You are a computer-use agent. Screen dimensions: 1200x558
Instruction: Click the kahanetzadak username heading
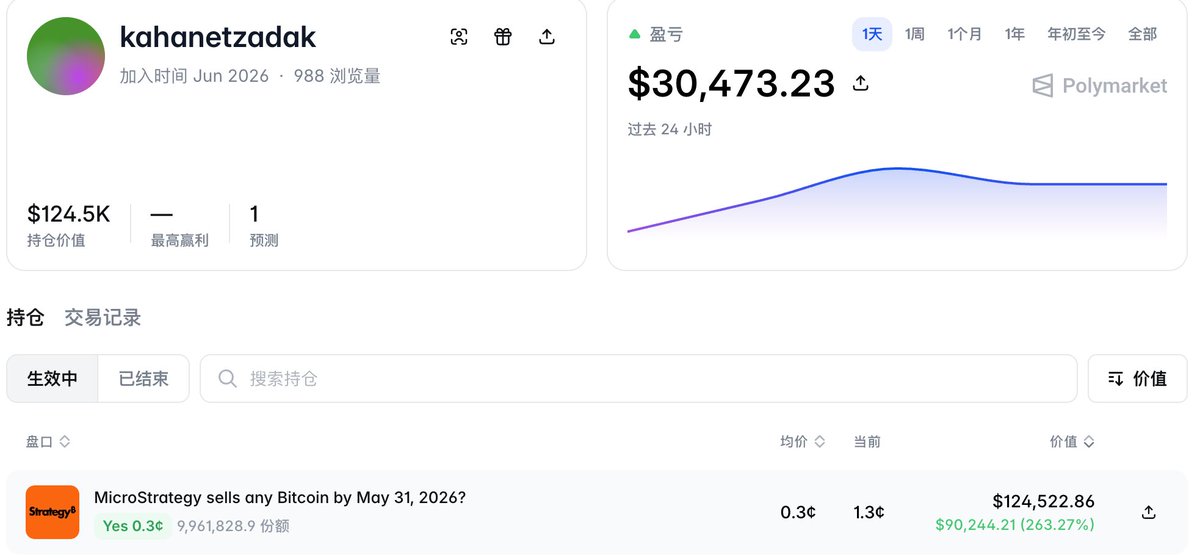pyautogui.click(x=218, y=37)
